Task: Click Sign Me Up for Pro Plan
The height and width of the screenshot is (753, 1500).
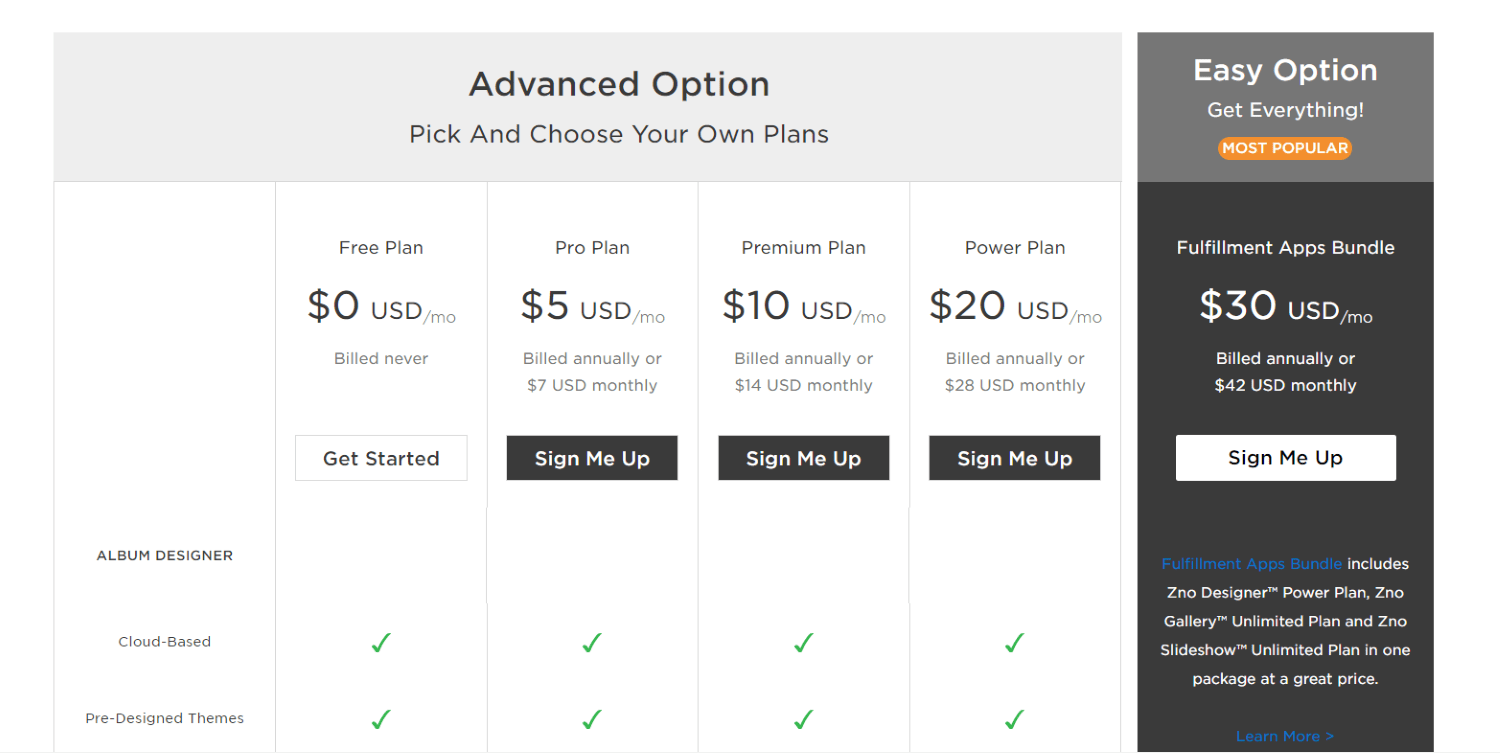Action: [592, 458]
